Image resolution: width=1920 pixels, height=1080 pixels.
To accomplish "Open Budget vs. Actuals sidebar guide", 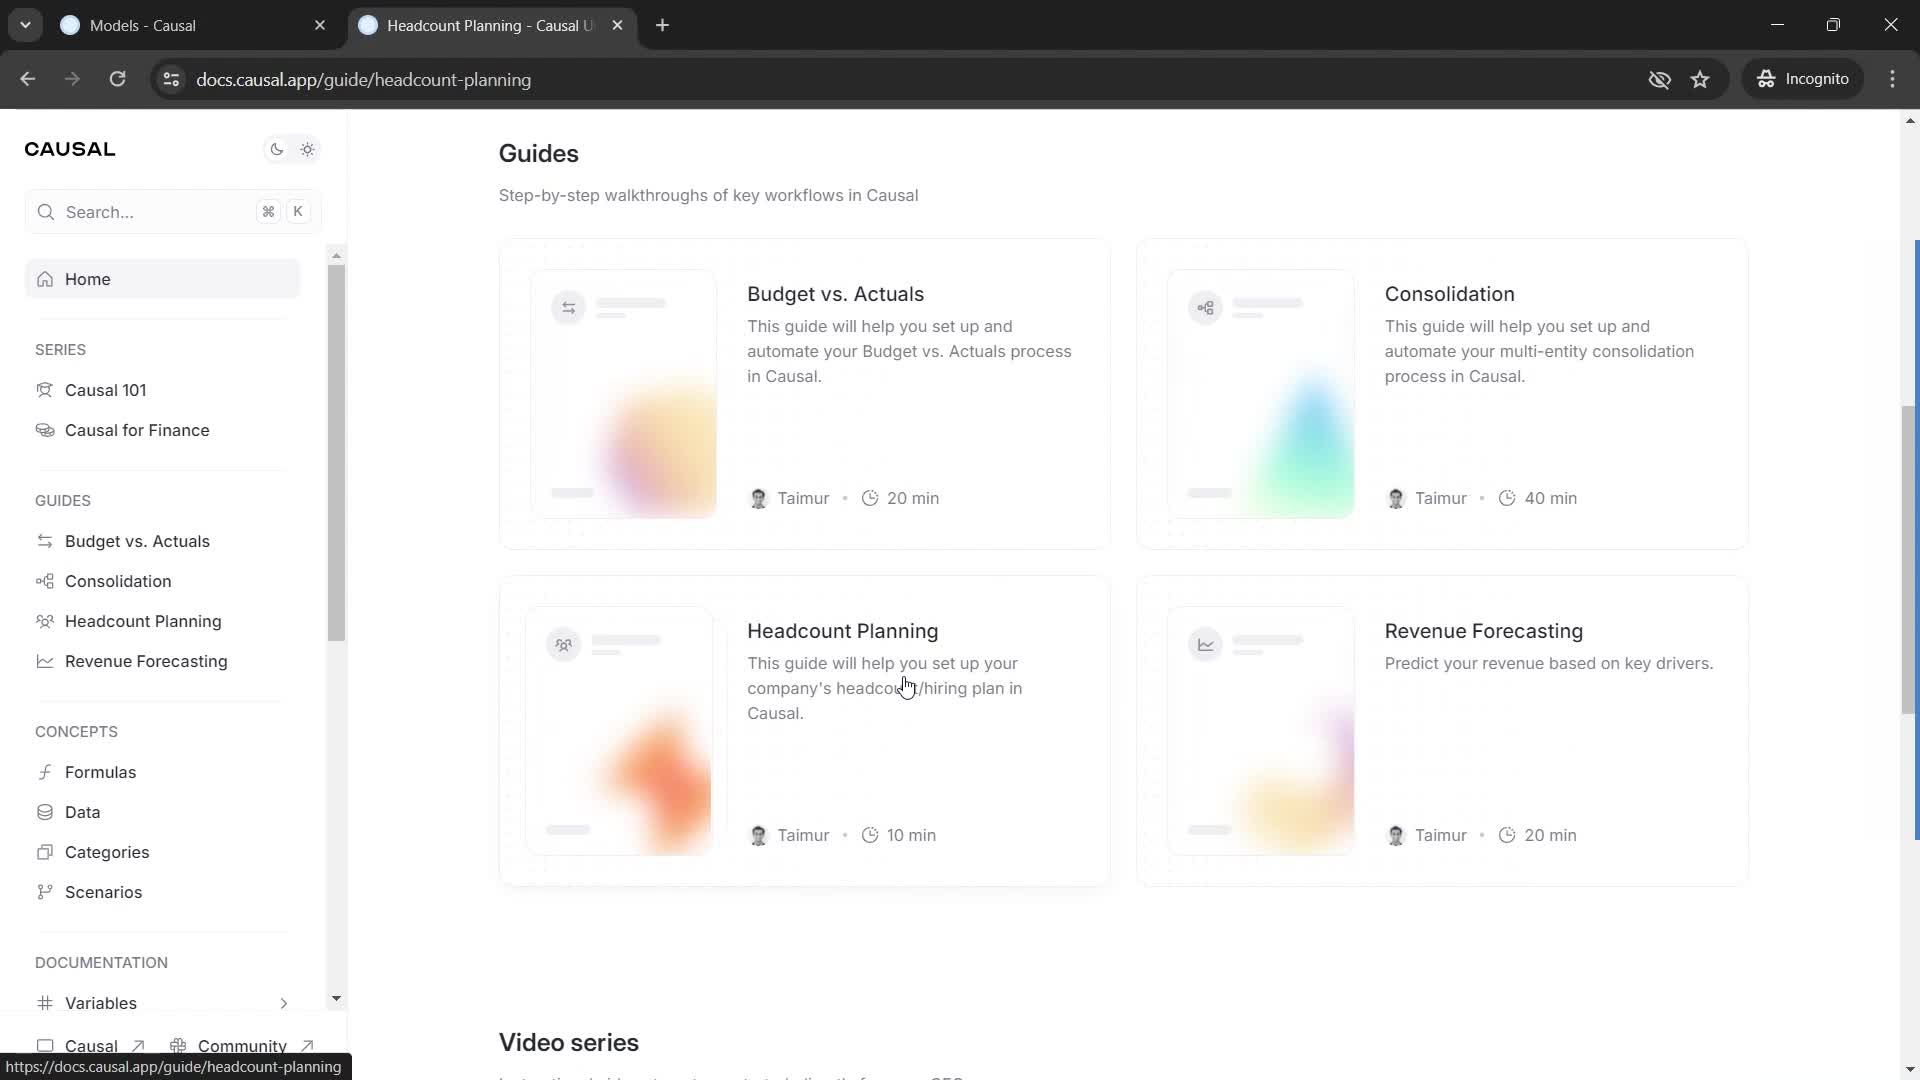I will pyautogui.click(x=137, y=541).
